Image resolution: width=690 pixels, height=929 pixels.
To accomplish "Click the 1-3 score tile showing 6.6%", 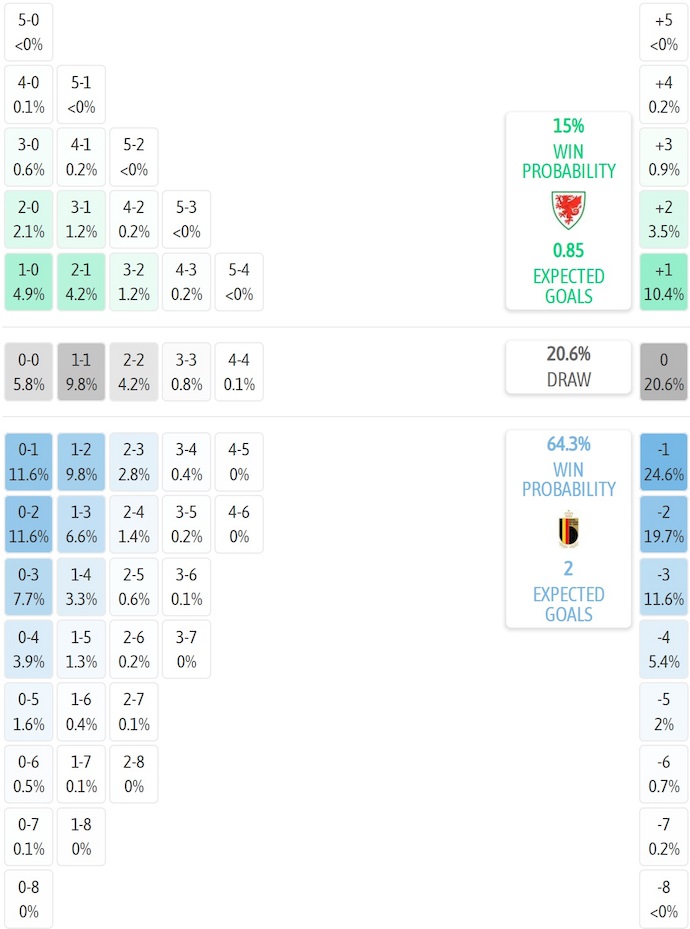I will (x=81, y=524).
